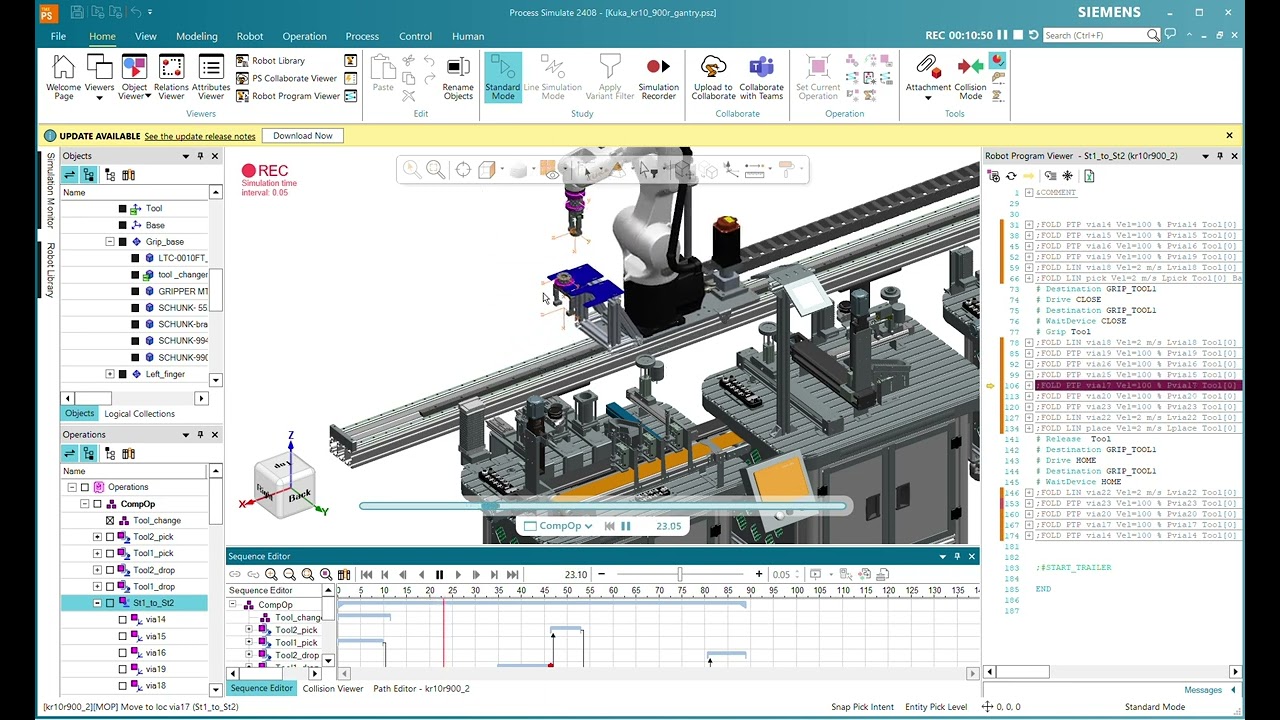Open the update release notes link
Viewport: 1280px width, 720px height.
(x=200, y=136)
